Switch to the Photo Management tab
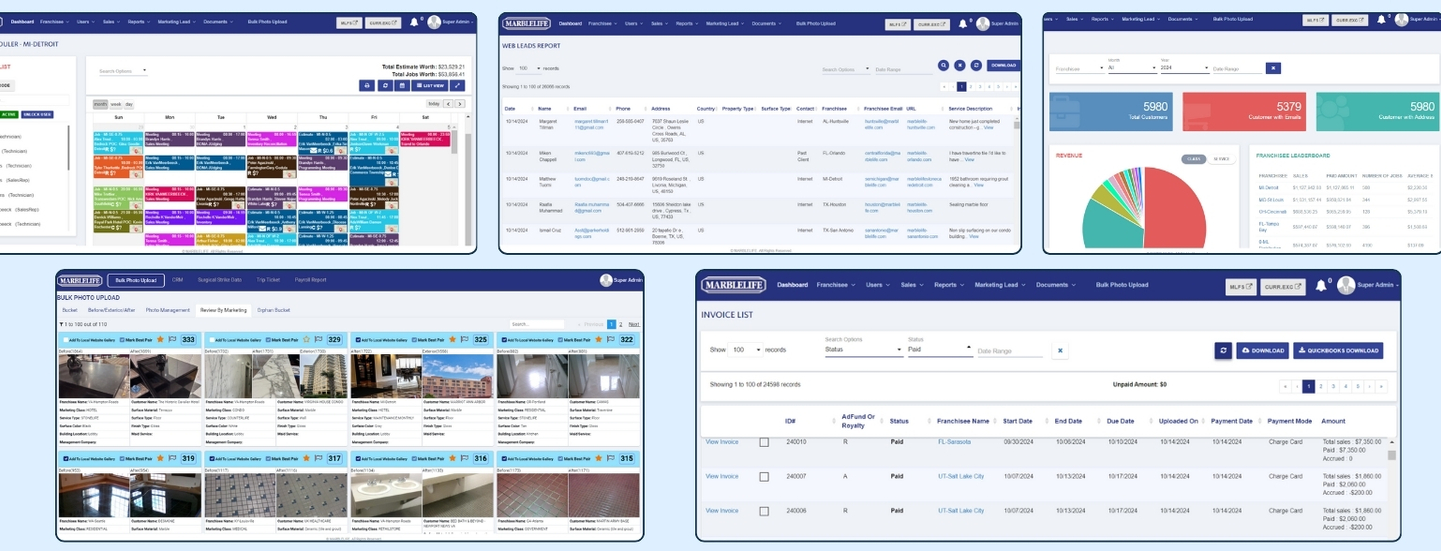 click(168, 310)
